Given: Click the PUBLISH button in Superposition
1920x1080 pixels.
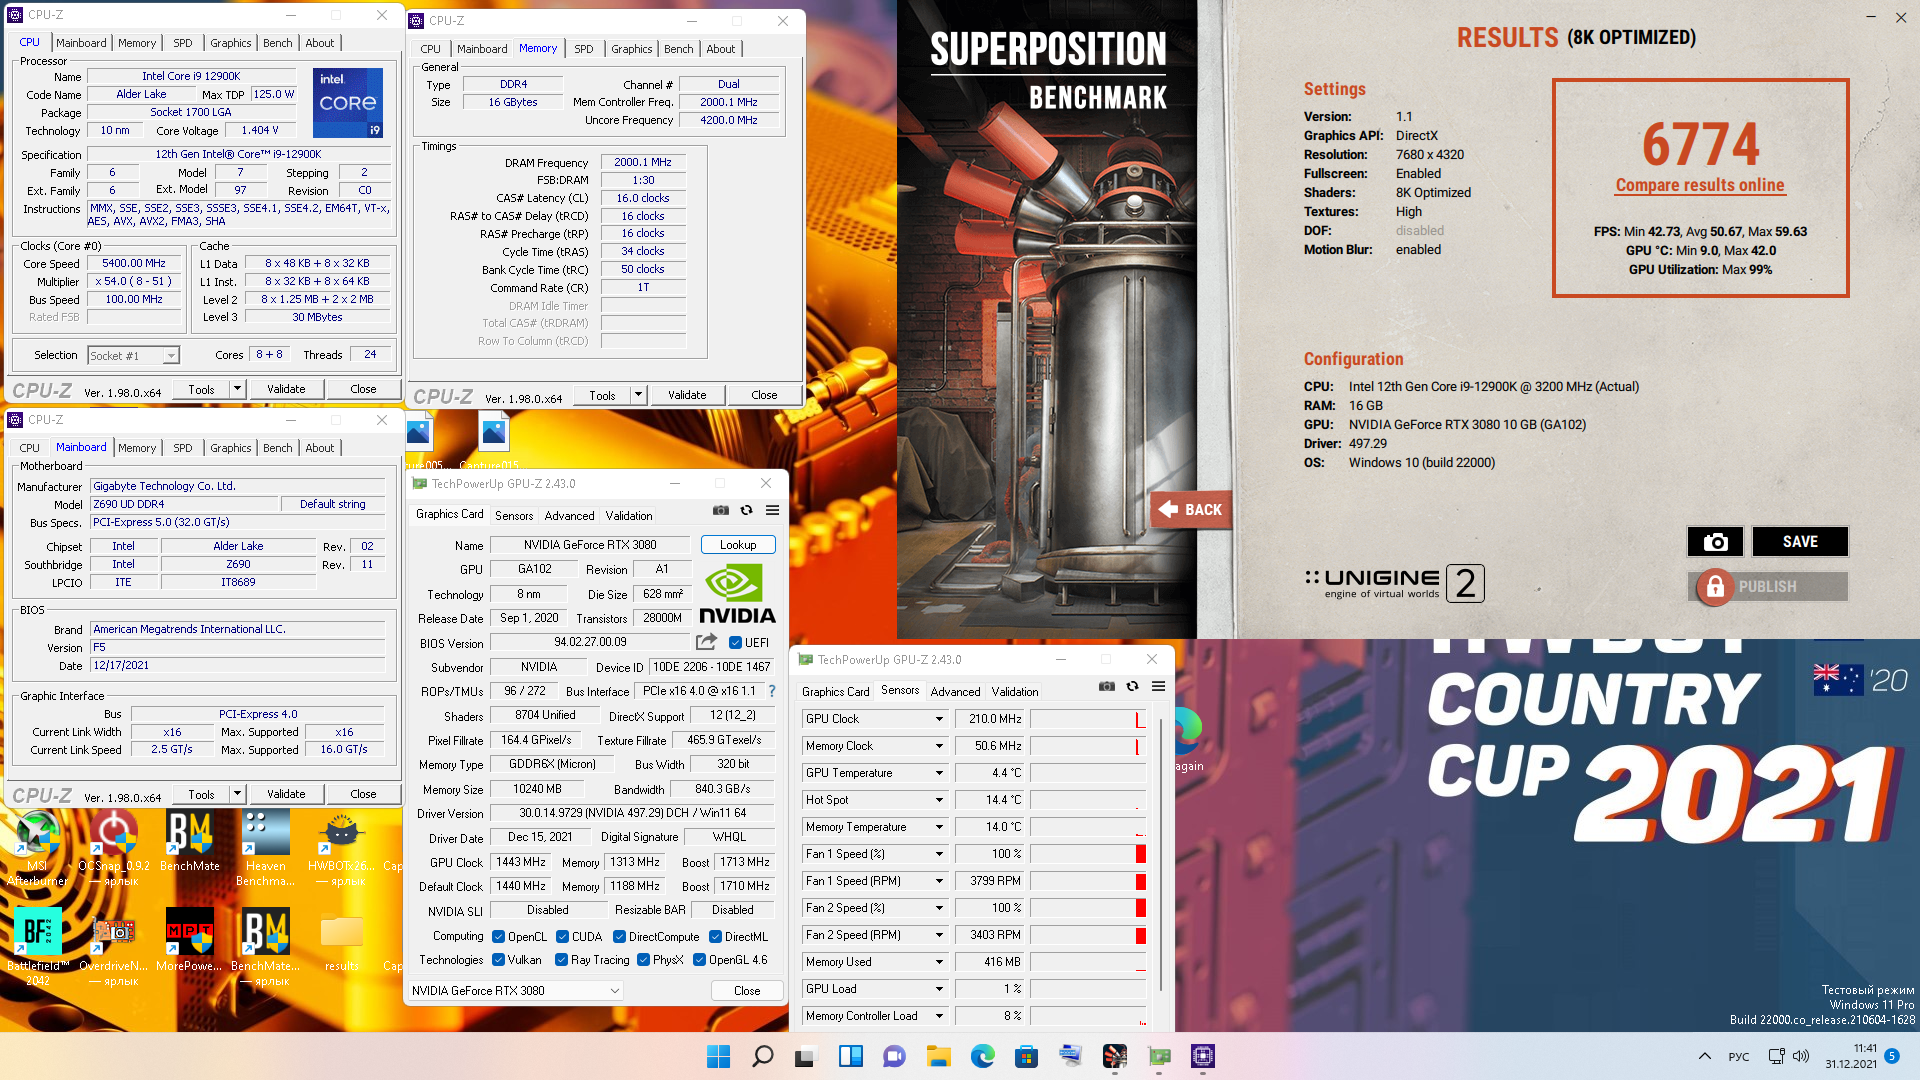Looking at the screenshot, I should coord(1768,586).
